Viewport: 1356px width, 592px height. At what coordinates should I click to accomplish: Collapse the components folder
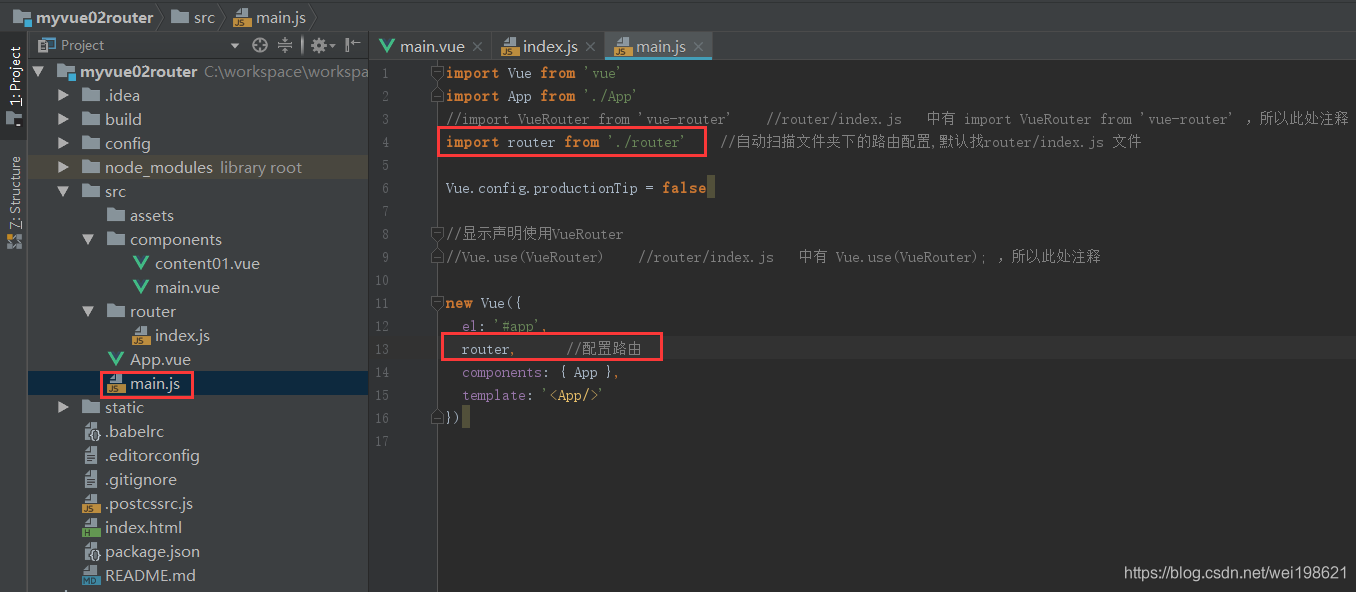[88, 240]
